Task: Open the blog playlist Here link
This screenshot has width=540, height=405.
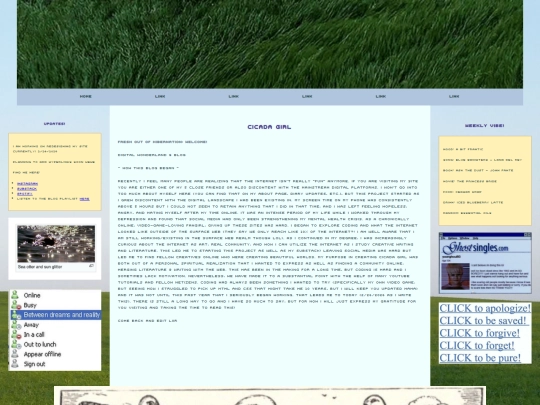Action: 84,199
